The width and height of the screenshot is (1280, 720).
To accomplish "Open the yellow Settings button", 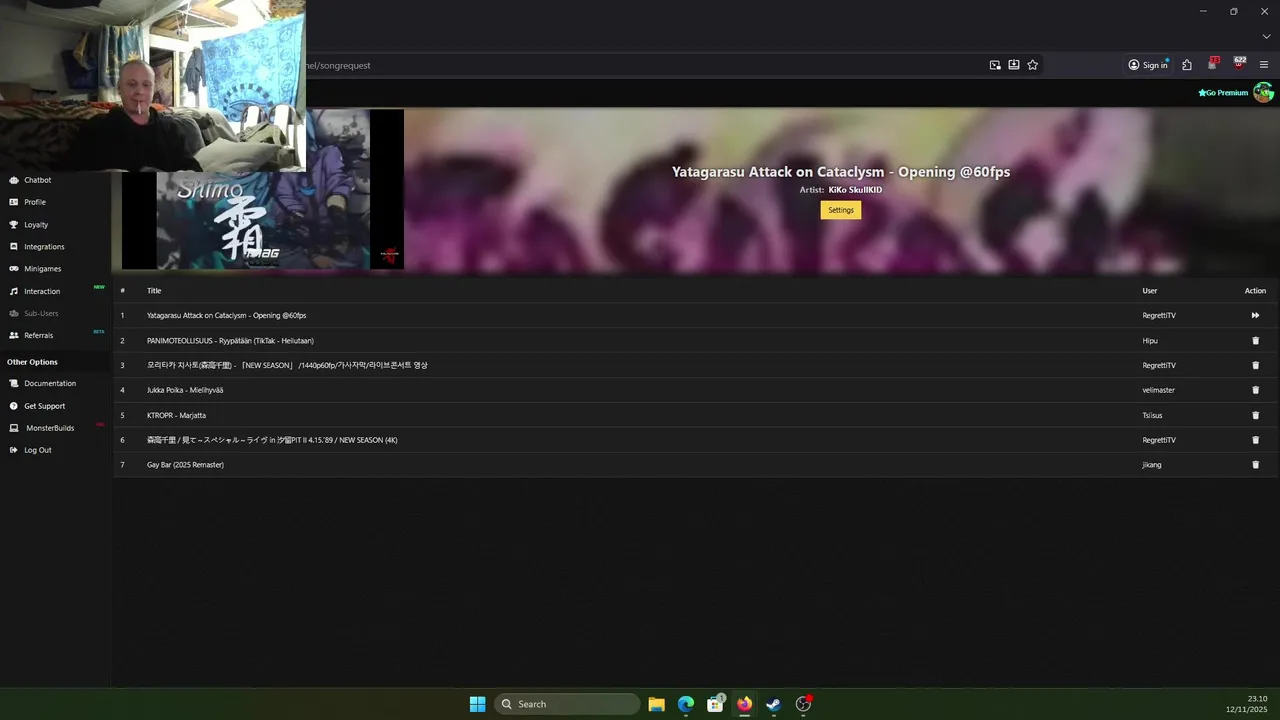I will point(841,210).
